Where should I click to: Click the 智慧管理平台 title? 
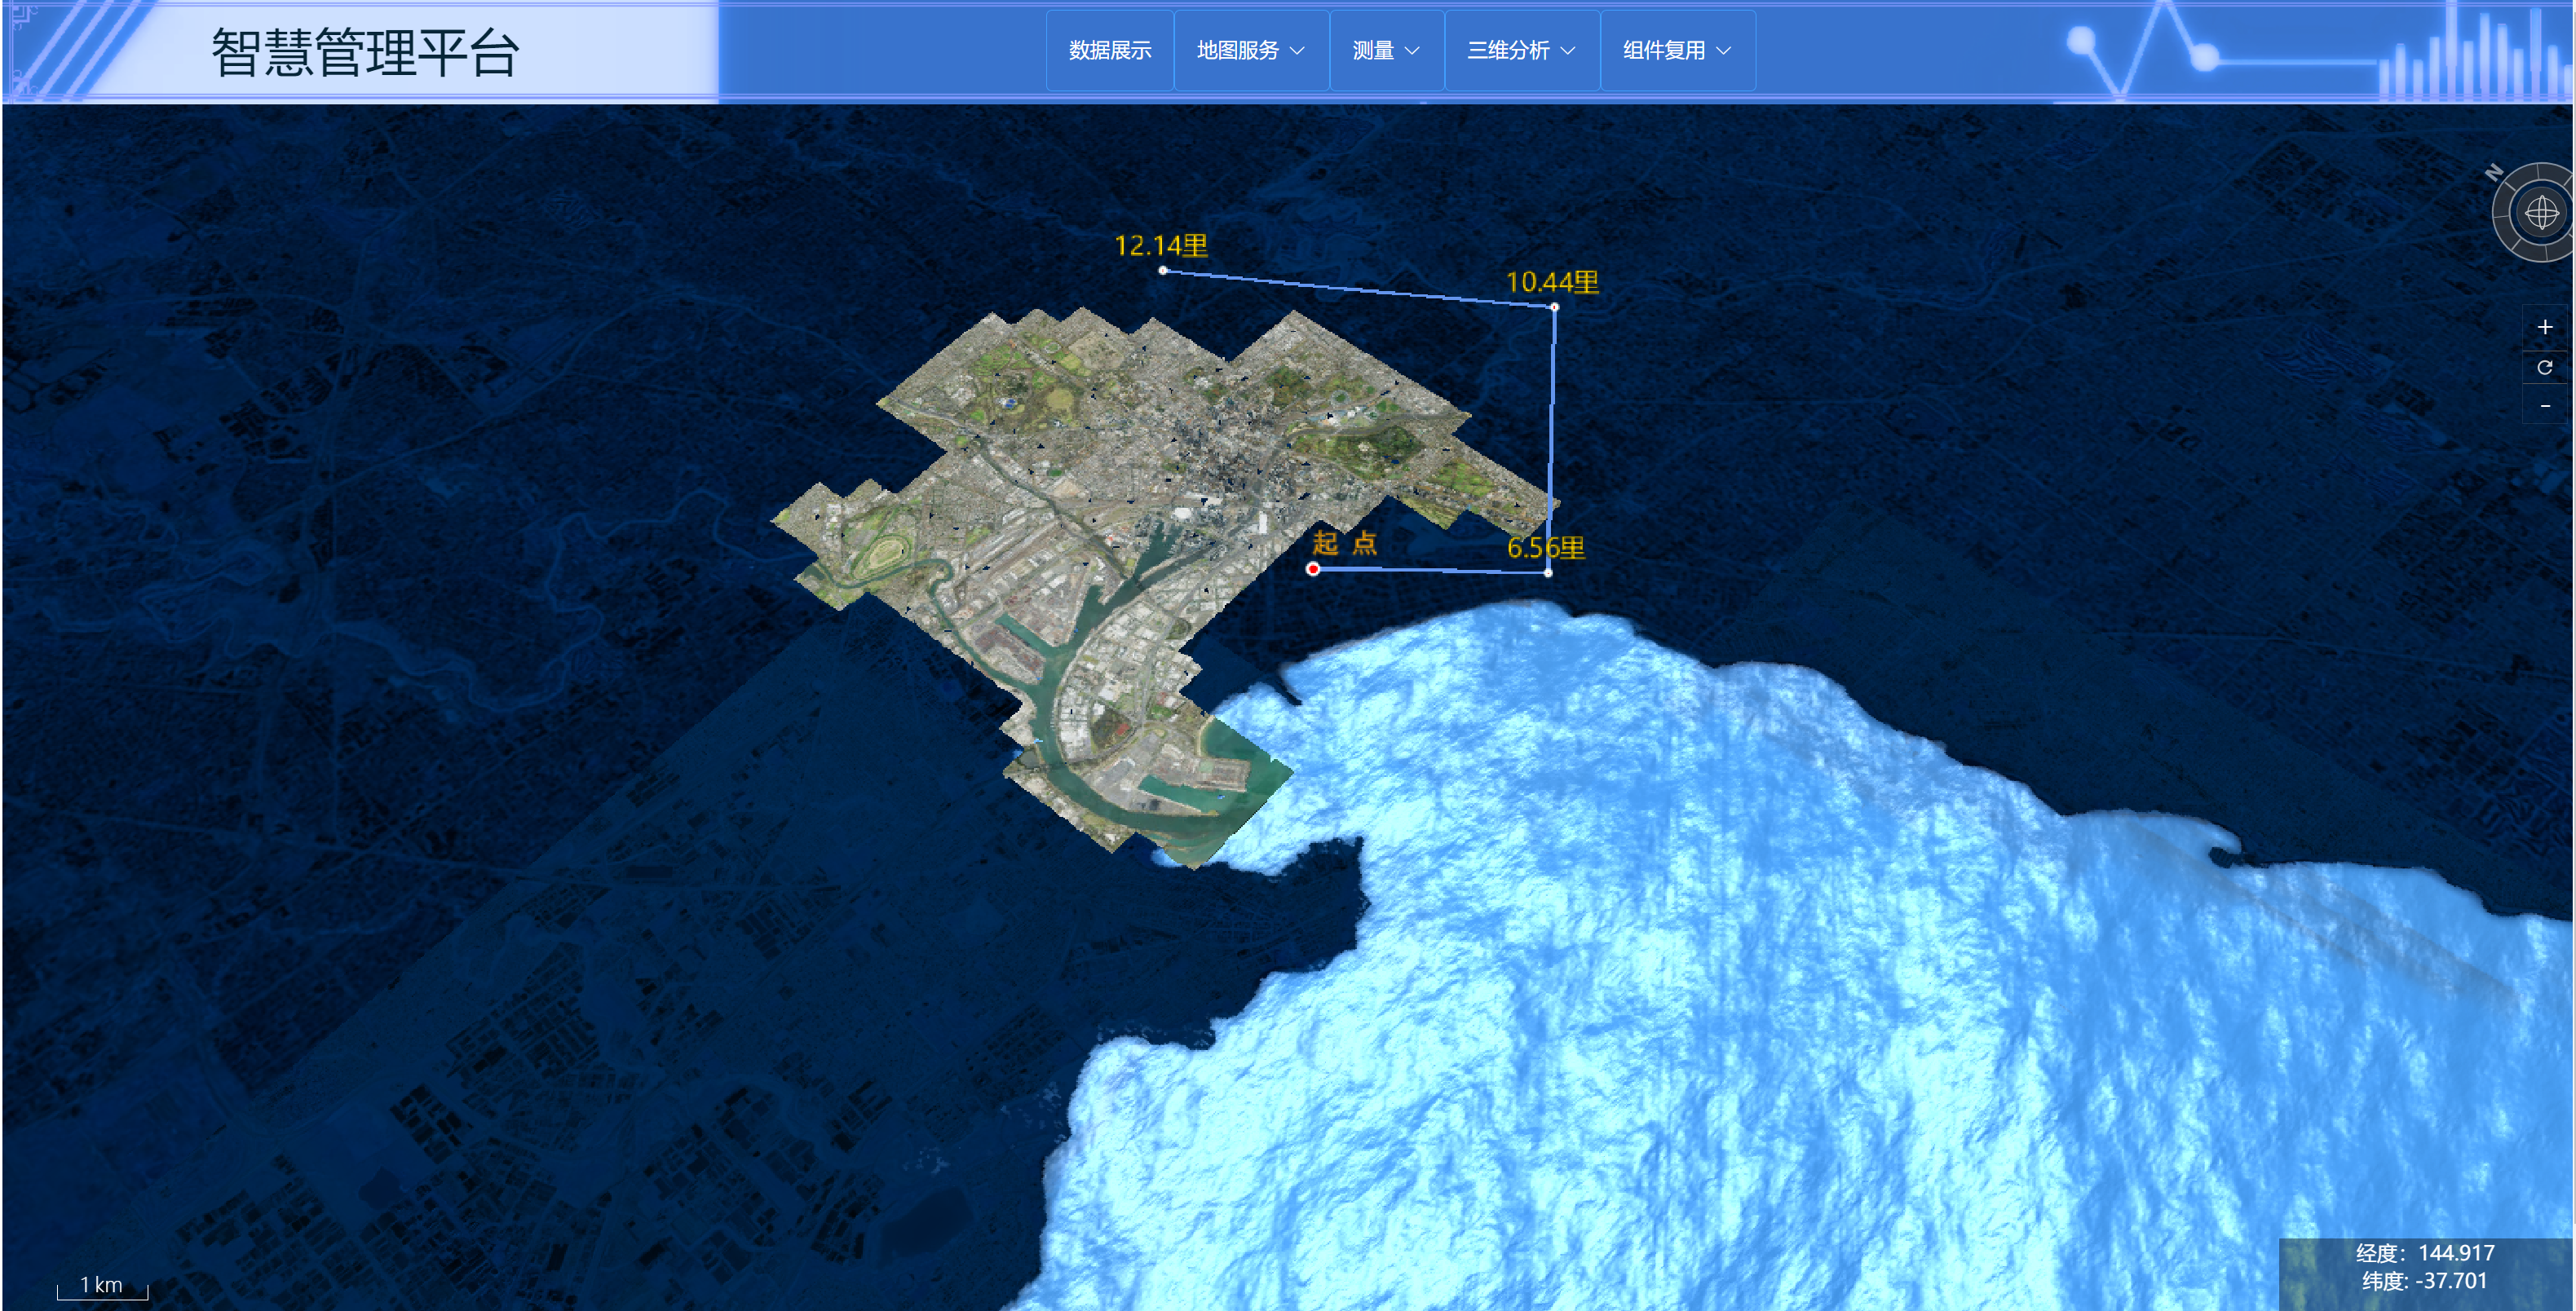(x=365, y=52)
